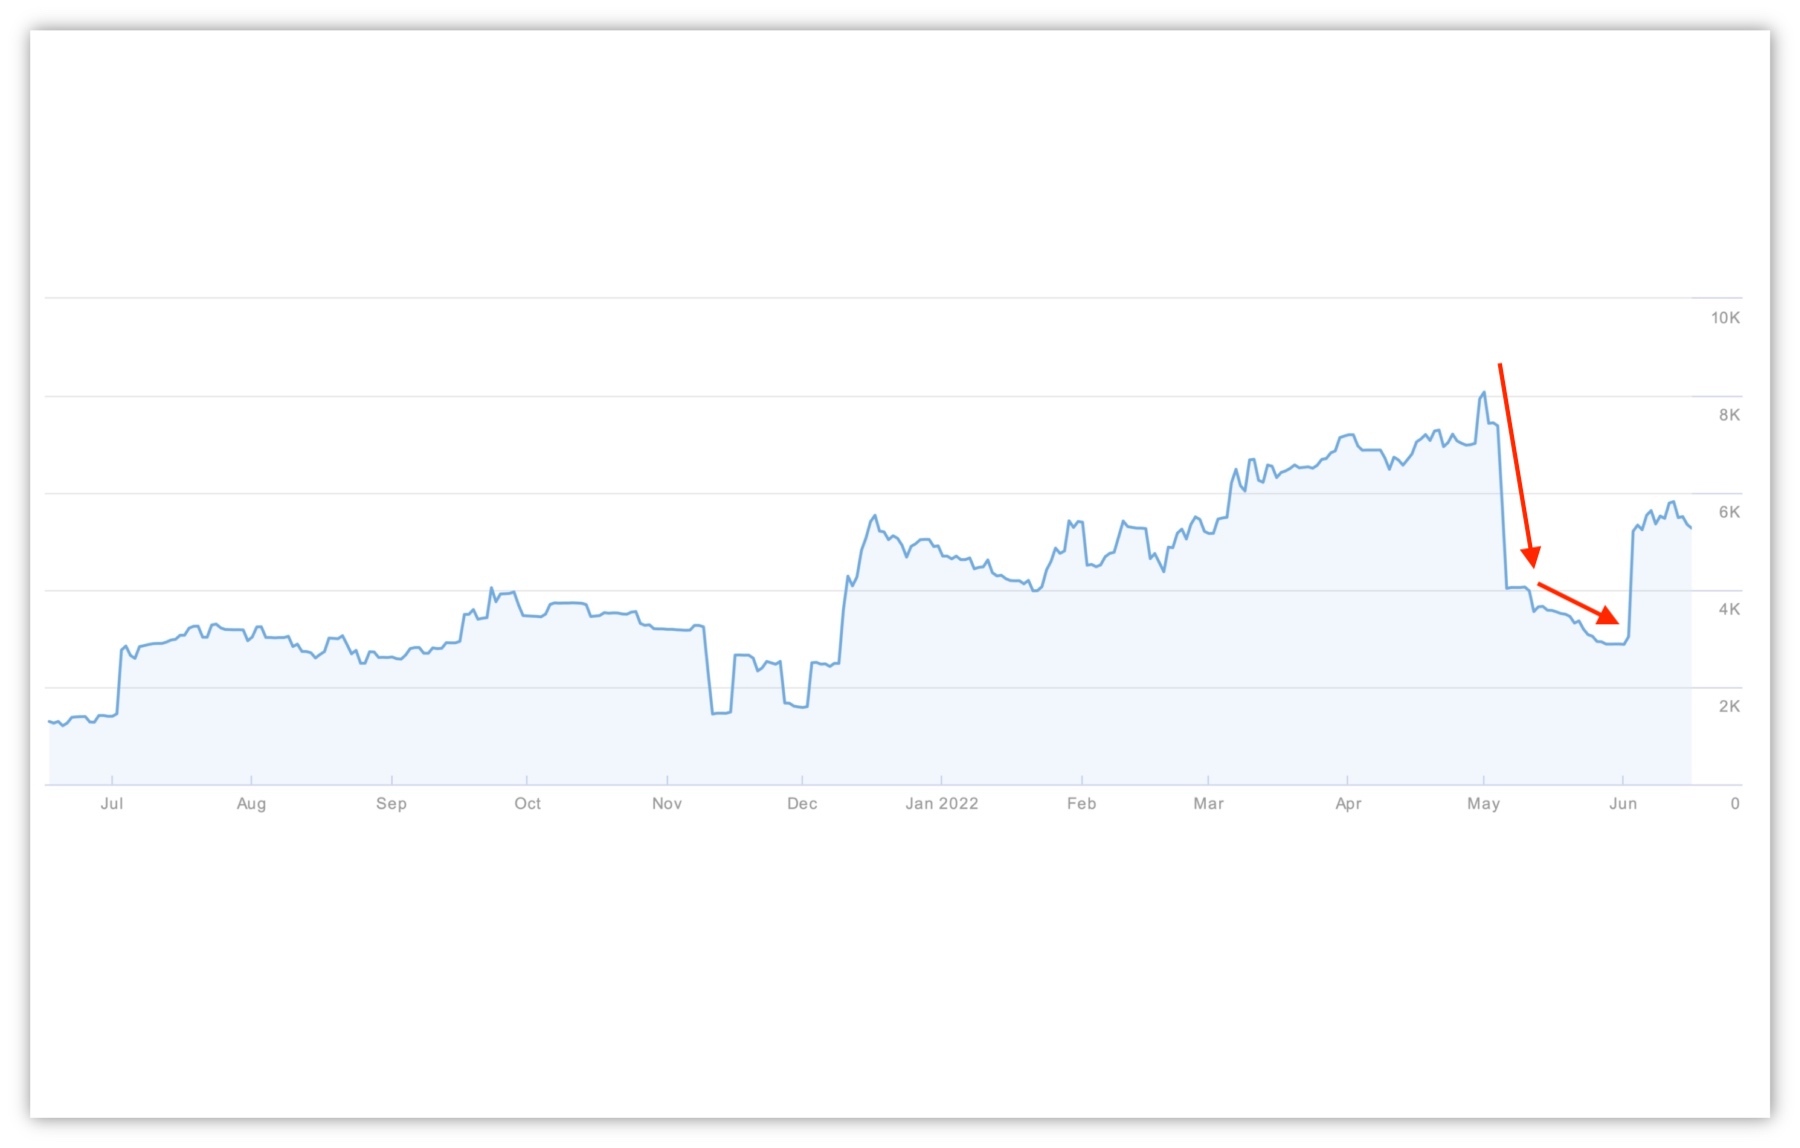Screen dimensions: 1800x1148
Task: Click the 4K y-axis label
Action: tap(1729, 609)
